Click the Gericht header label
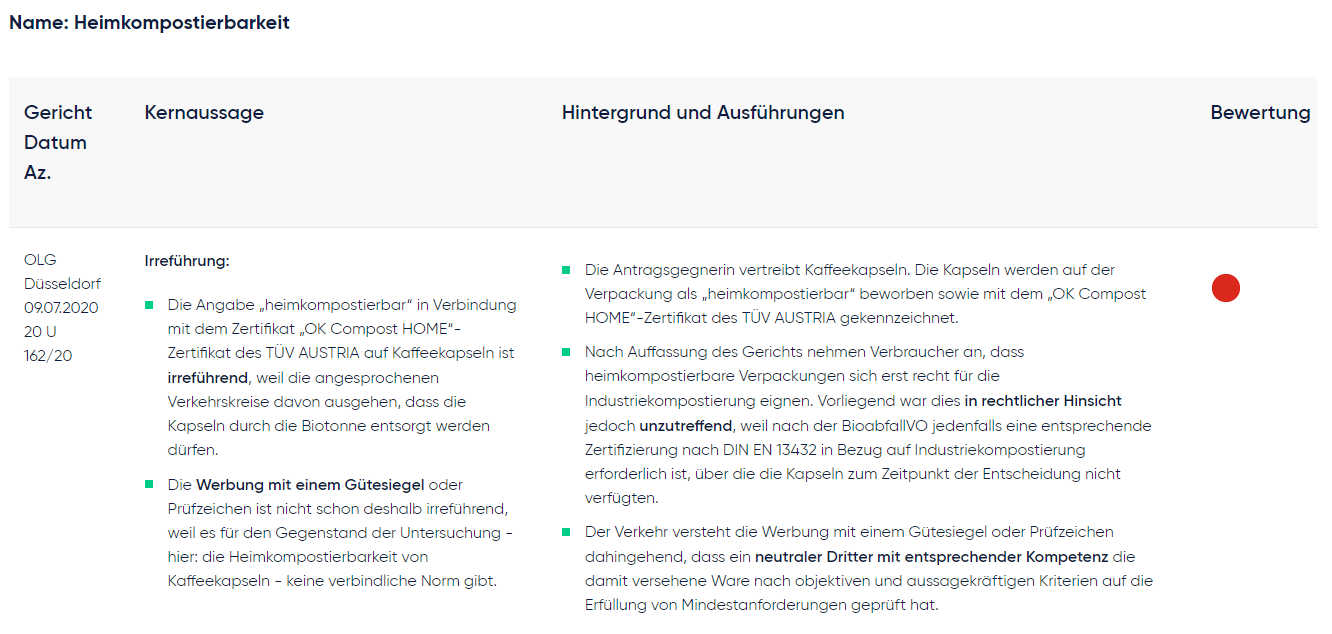This screenshot has width=1332, height=634. [x=58, y=113]
